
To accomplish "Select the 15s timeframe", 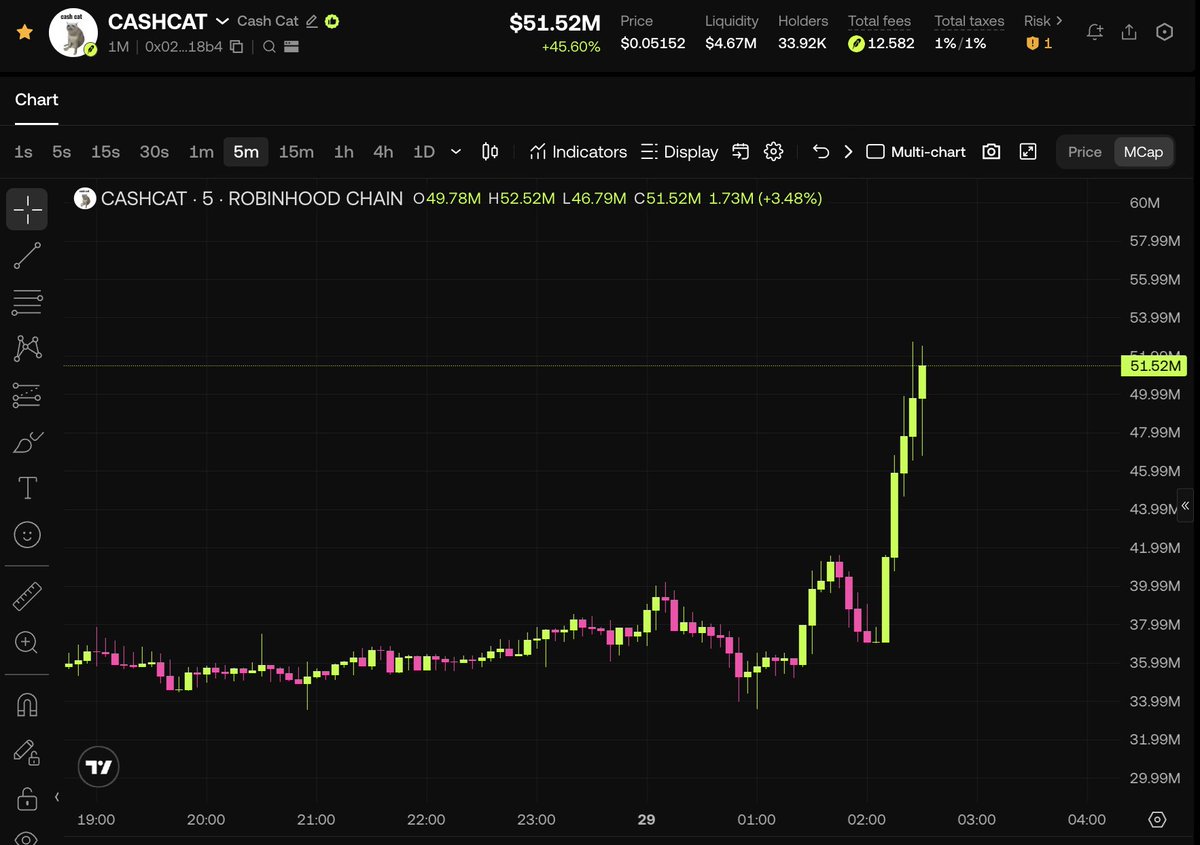I will click(x=105, y=152).
